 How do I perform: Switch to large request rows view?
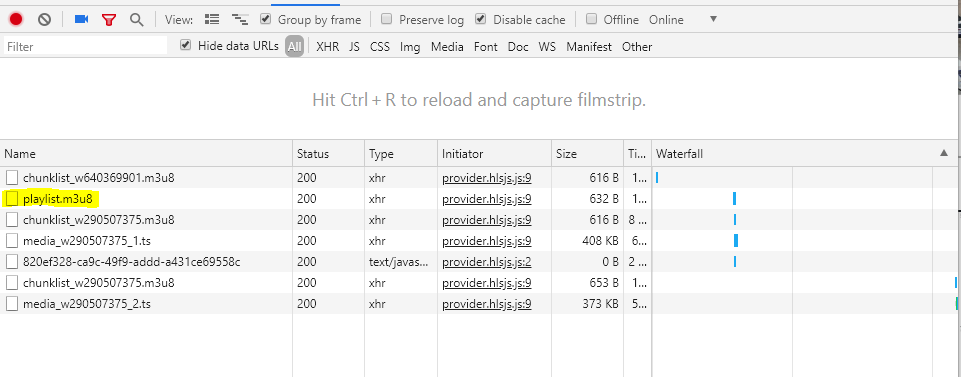point(212,20)
